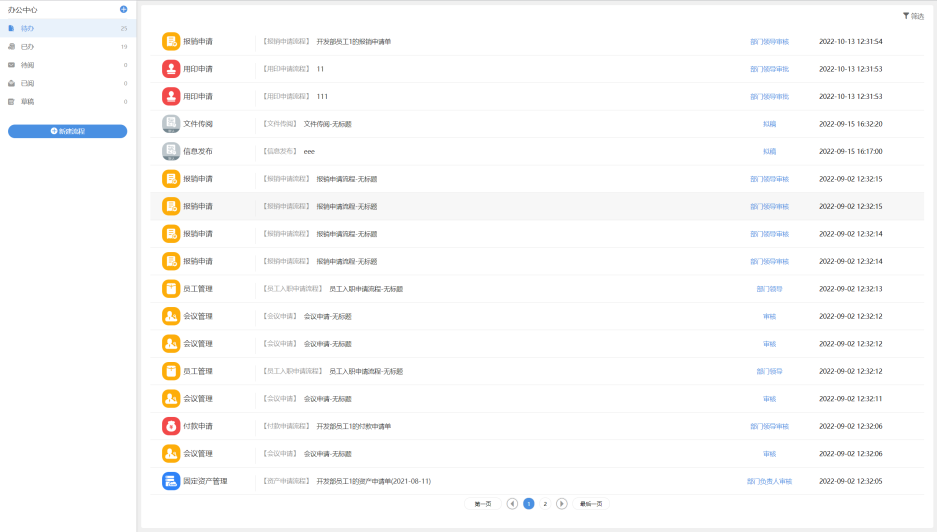Open the 待办 list in sidebar
The image size is (937, 532).
tap(28, 28)
